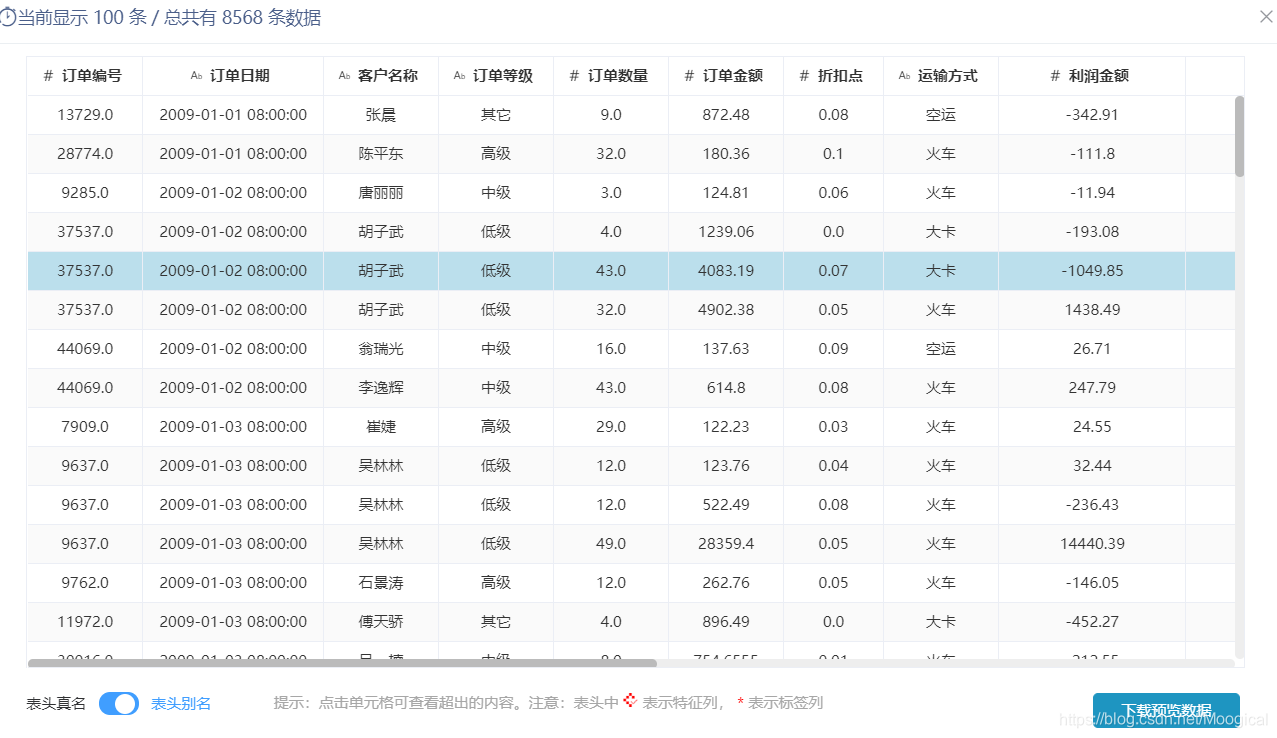Click the 订单等级 column header

[496, 76]
